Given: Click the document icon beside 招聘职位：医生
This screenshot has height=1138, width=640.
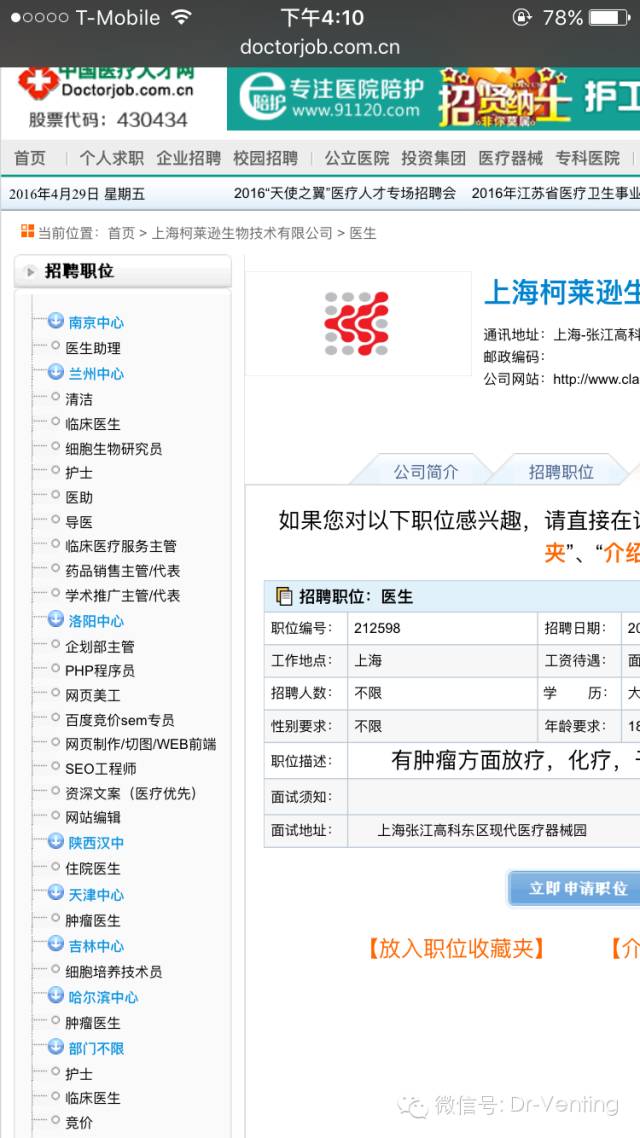Looking at the screenshot, I should coord(284,596).
